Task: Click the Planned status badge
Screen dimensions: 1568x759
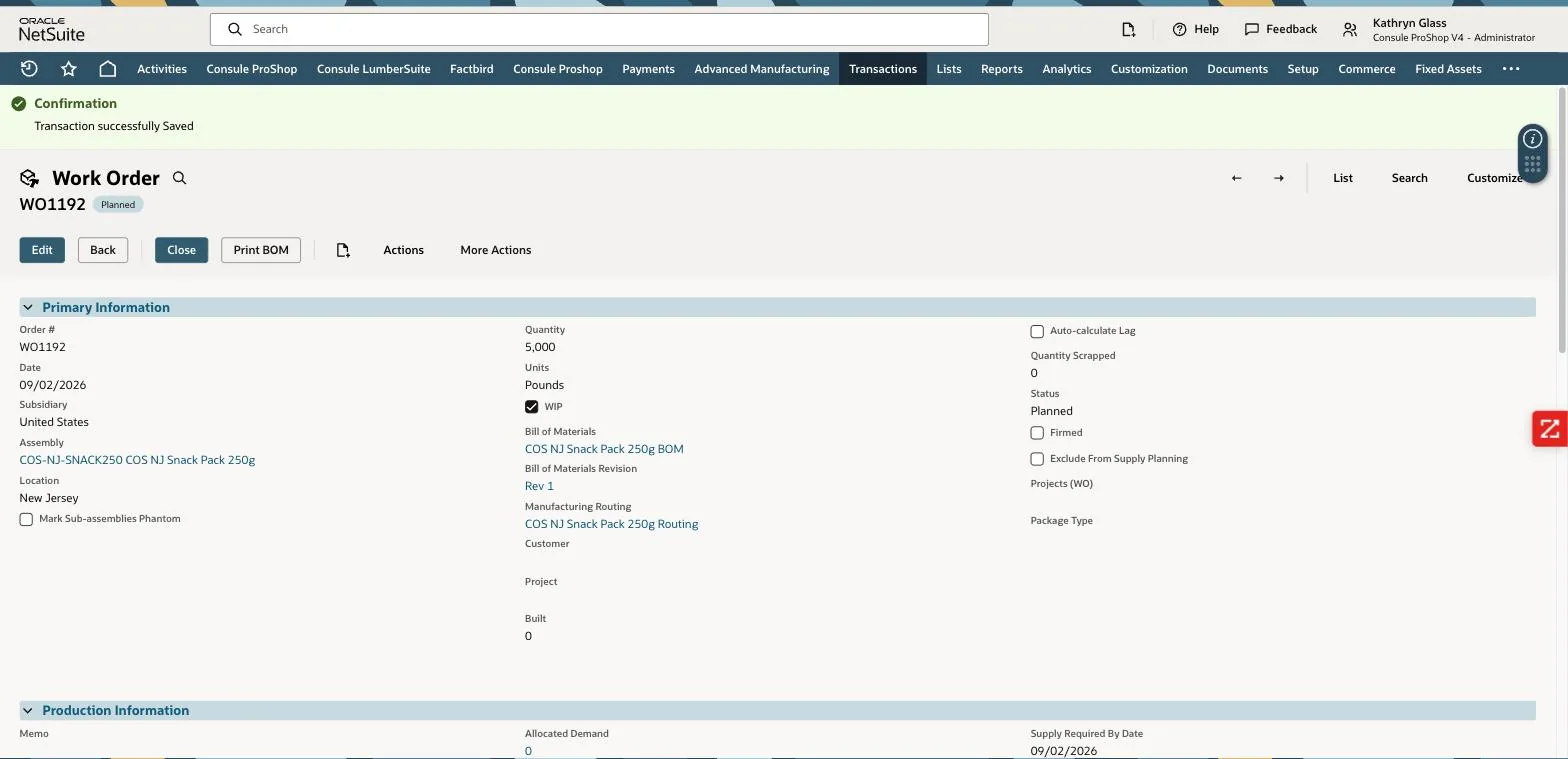Action: pos(118,205)
